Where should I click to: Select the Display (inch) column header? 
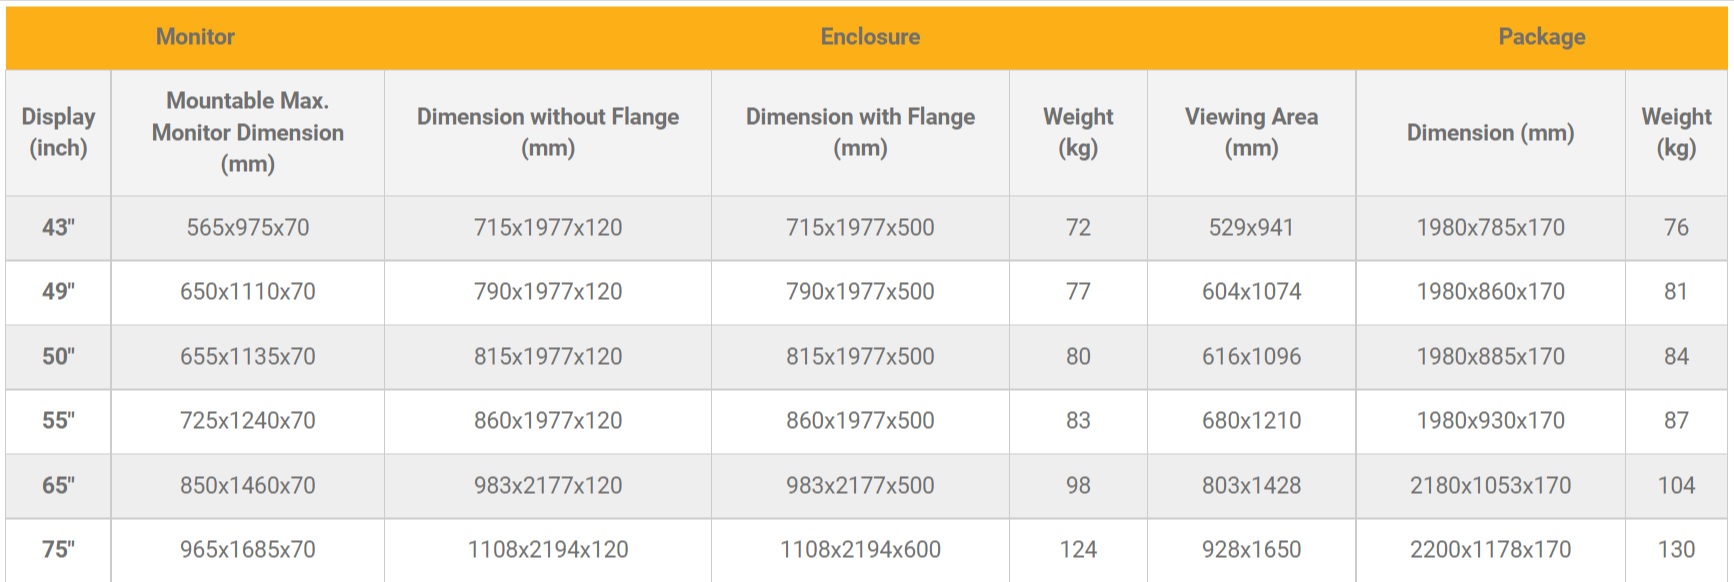pyautogui.click(x=58, y=132)
